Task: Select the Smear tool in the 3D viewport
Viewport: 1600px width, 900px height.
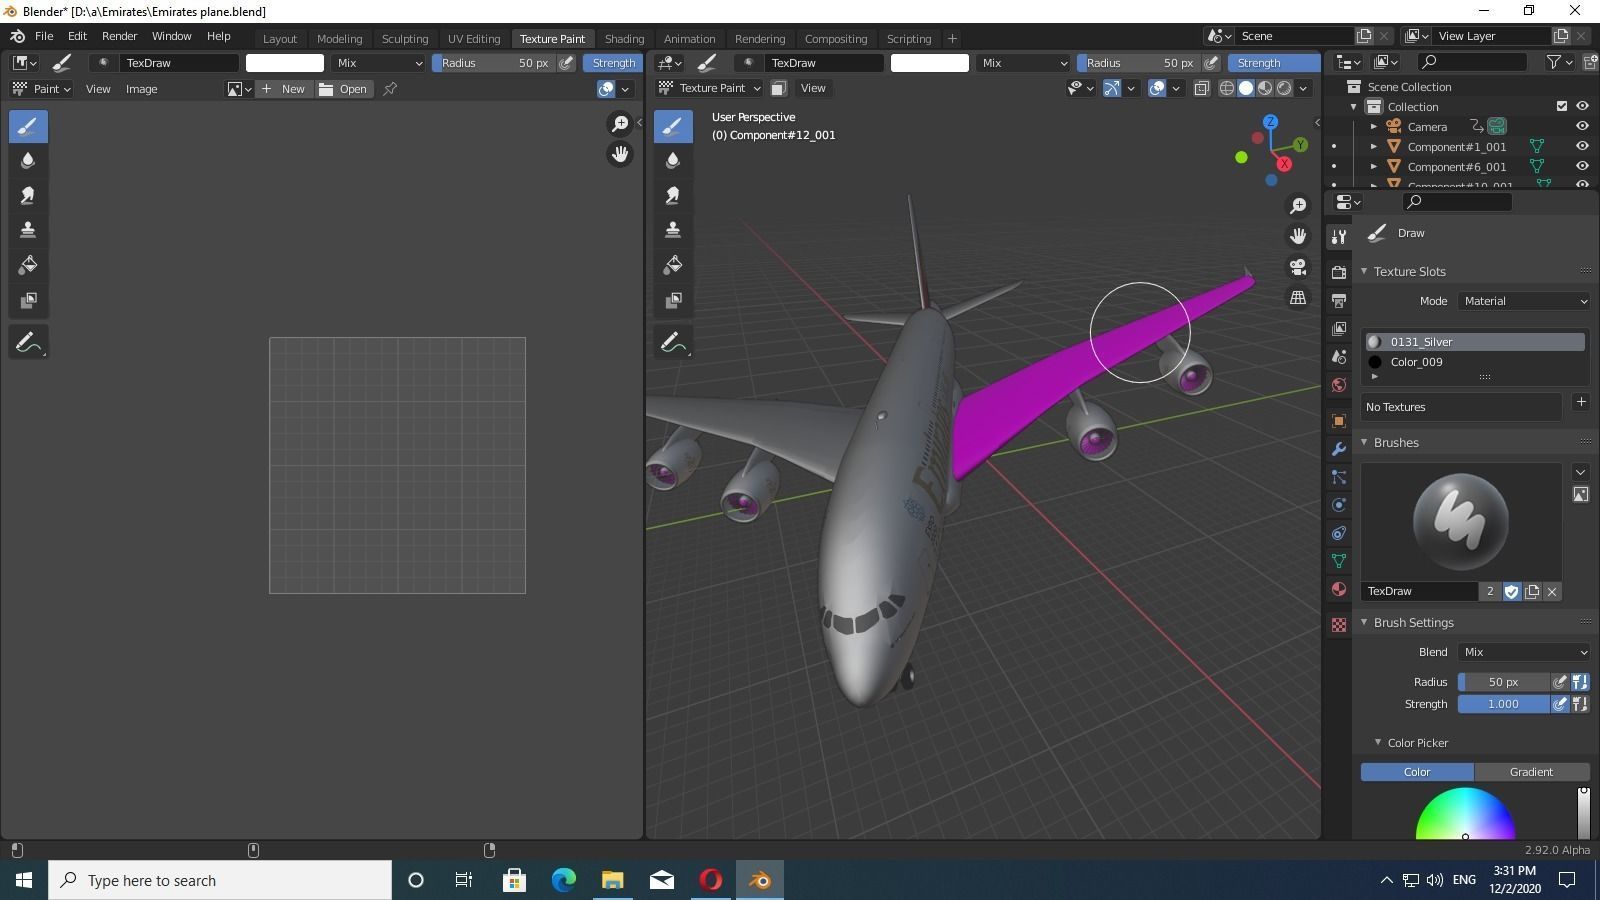Action: (673, 195)
